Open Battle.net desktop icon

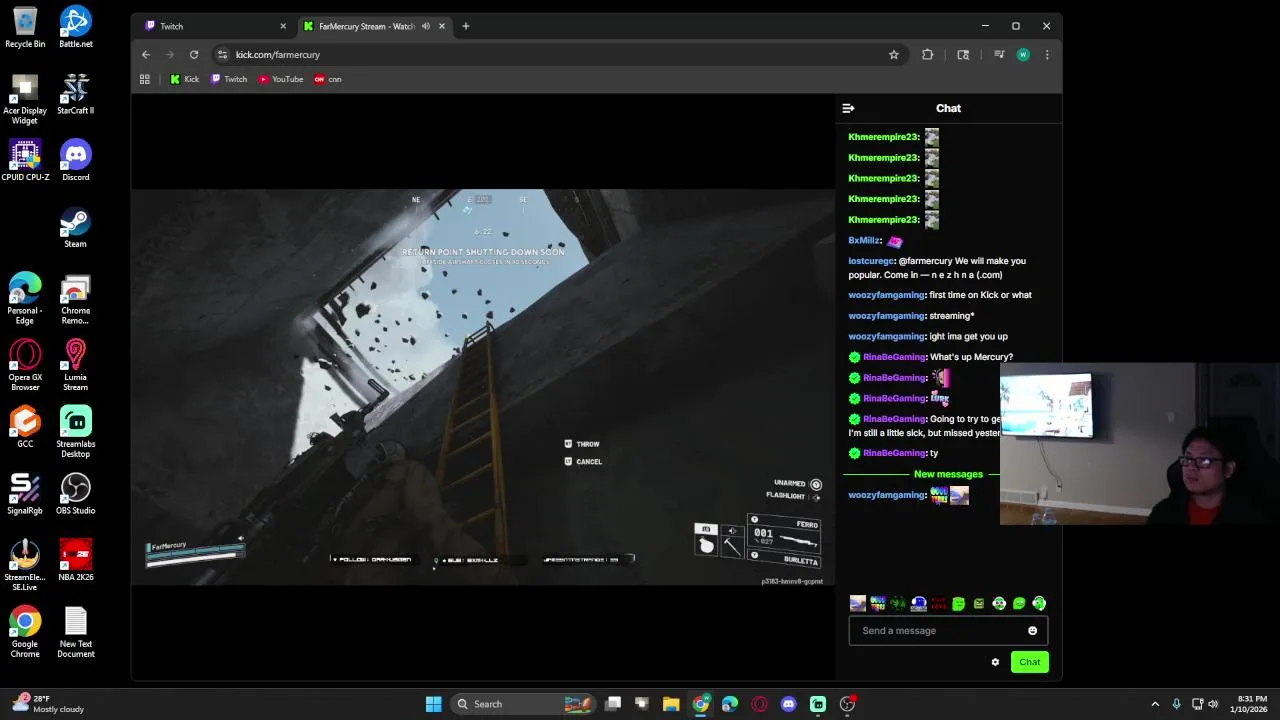tap(76, 27)
